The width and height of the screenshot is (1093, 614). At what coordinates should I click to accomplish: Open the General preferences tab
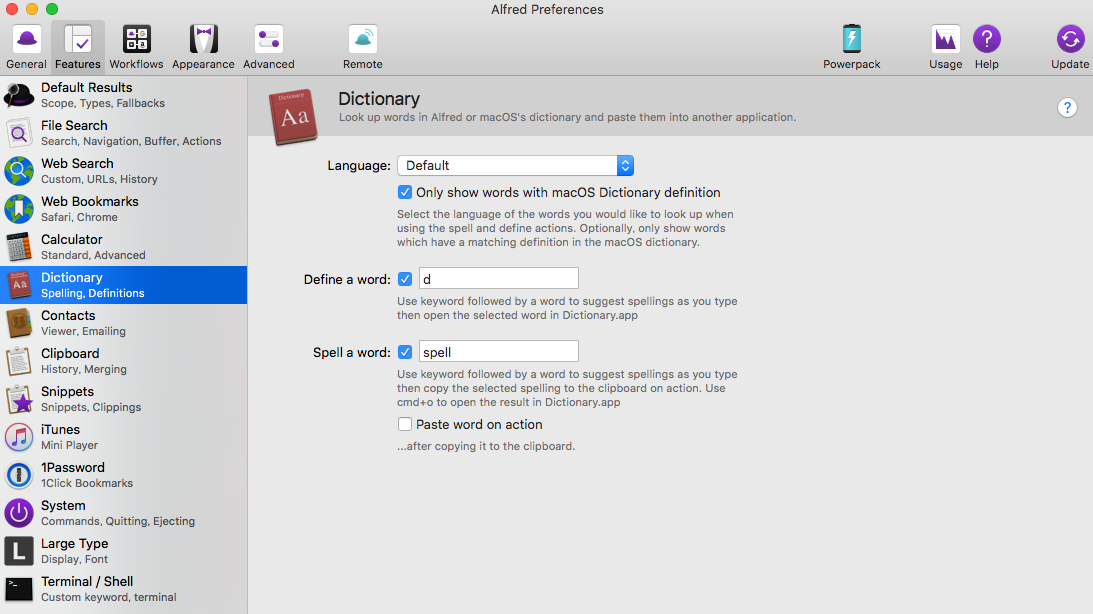pyautogui.click(x=26, y=47)
